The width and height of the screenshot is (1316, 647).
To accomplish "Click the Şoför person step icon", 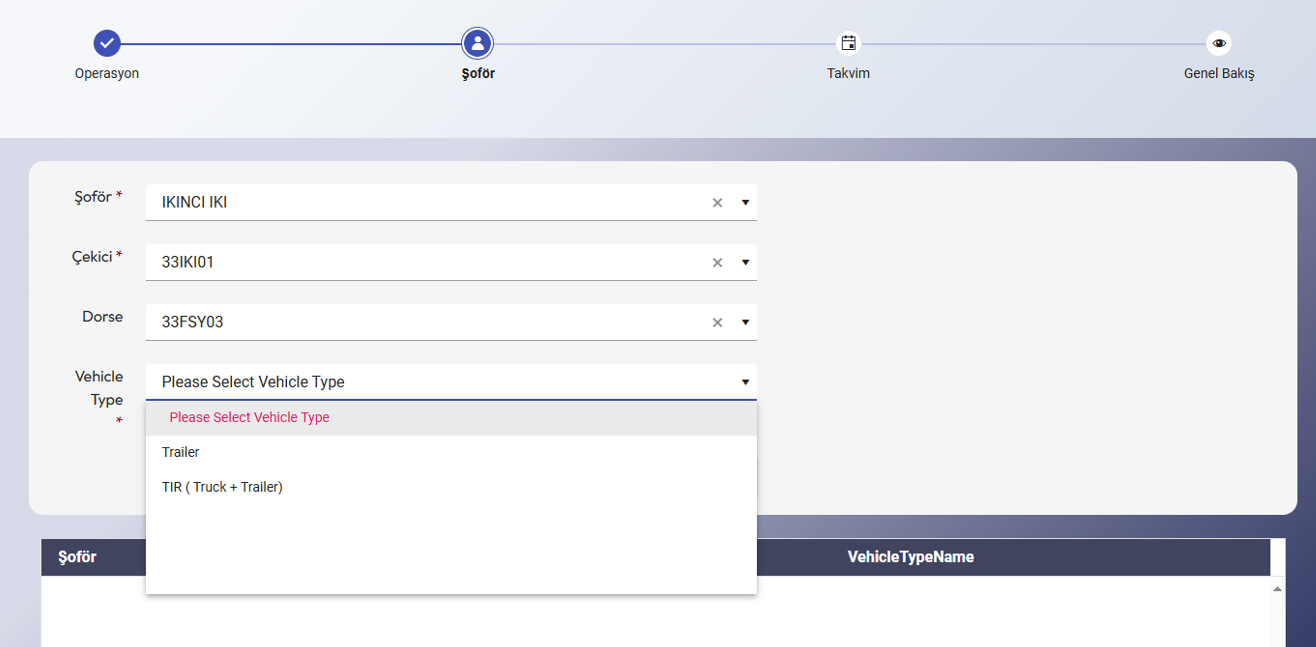I will [478, 43].
